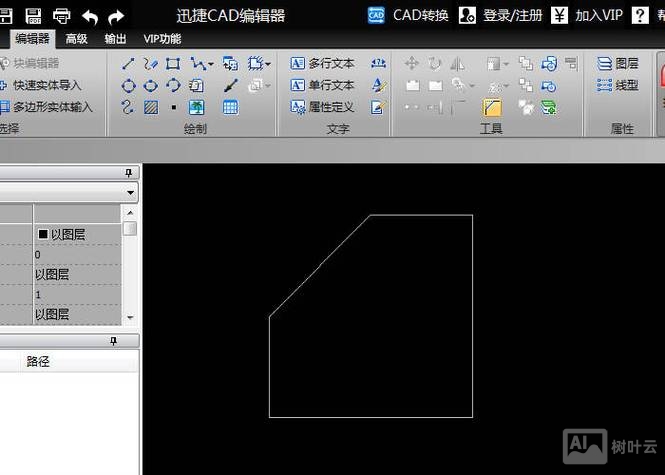Select the Circle drawing tool
Image resolution: width=665 pixels, height=475 pixels.
(x=129, y=86)
